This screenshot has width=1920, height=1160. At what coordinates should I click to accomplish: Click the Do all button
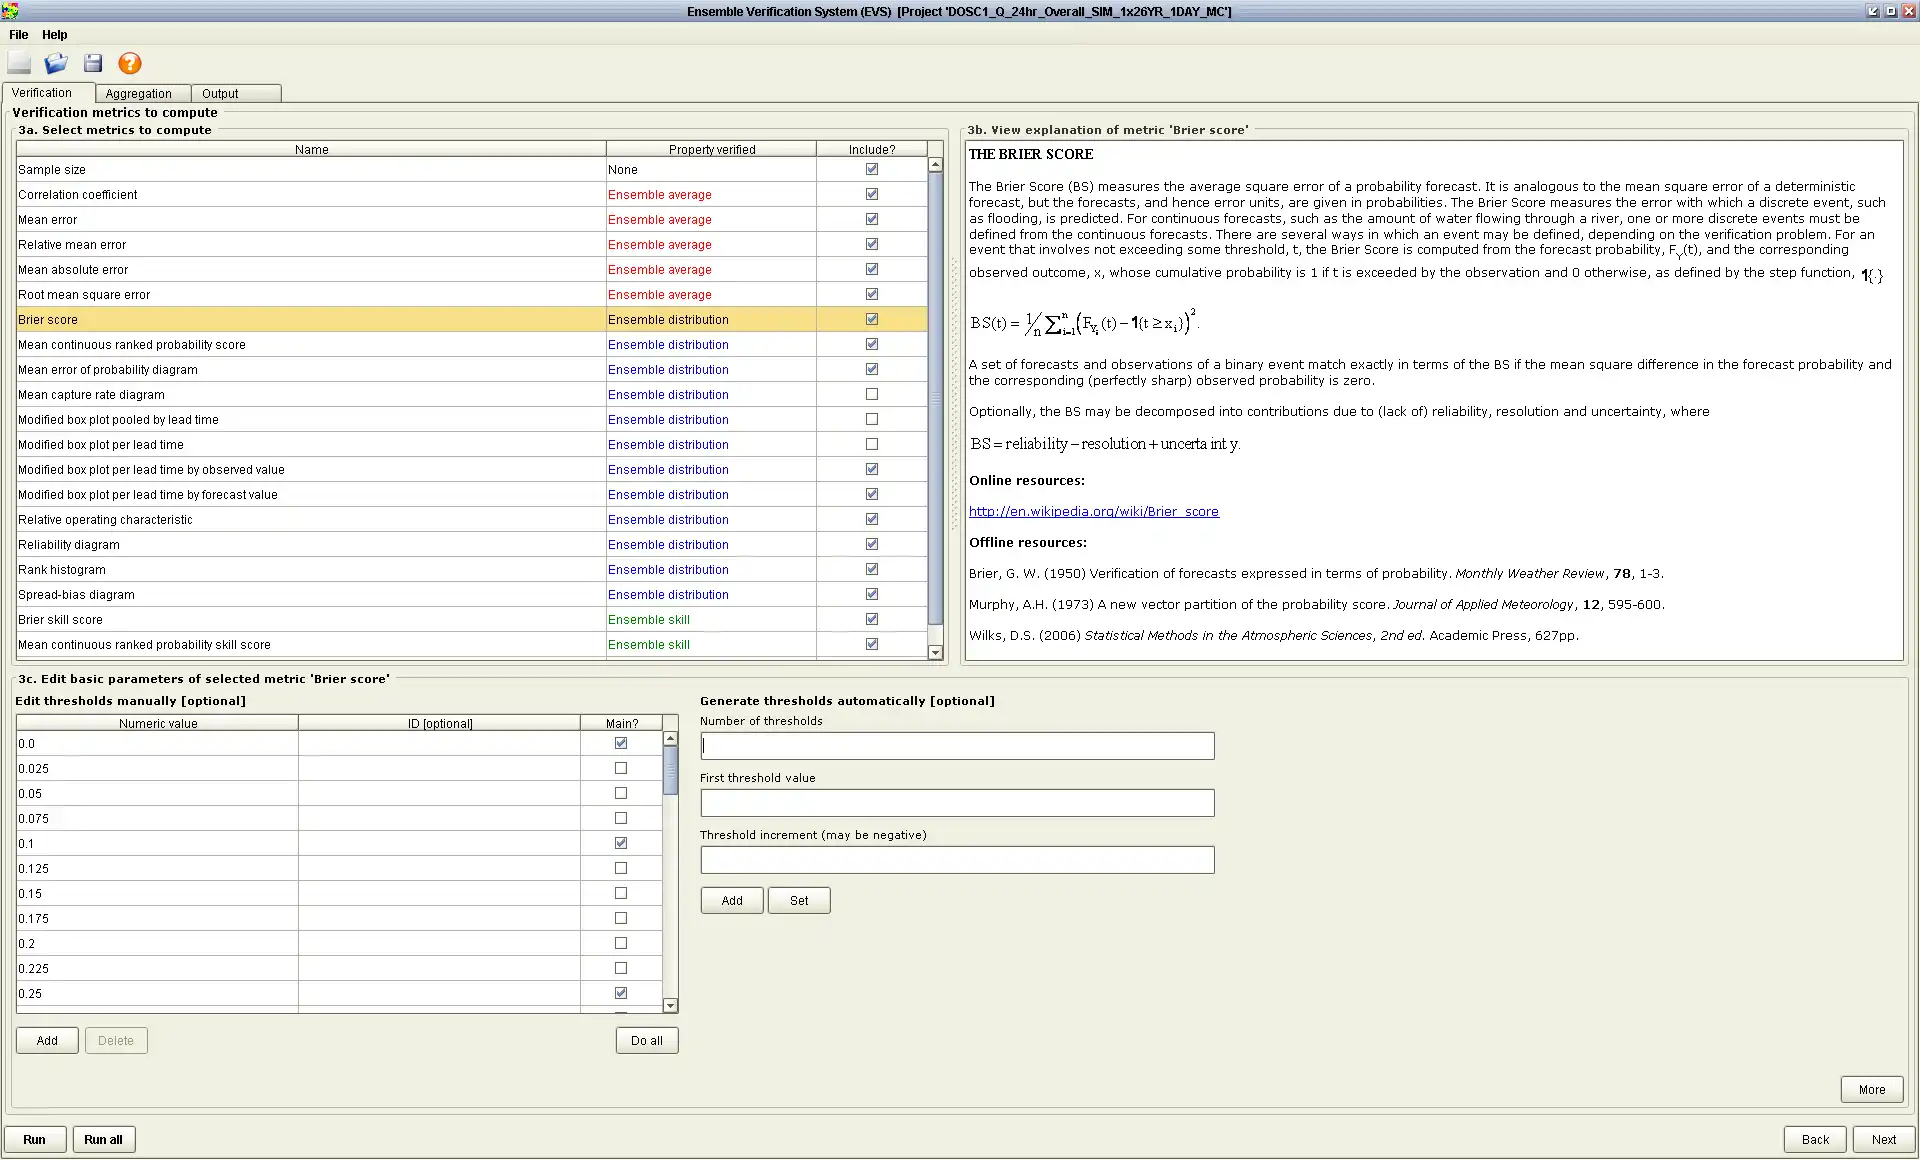[x=646, y=1040]
